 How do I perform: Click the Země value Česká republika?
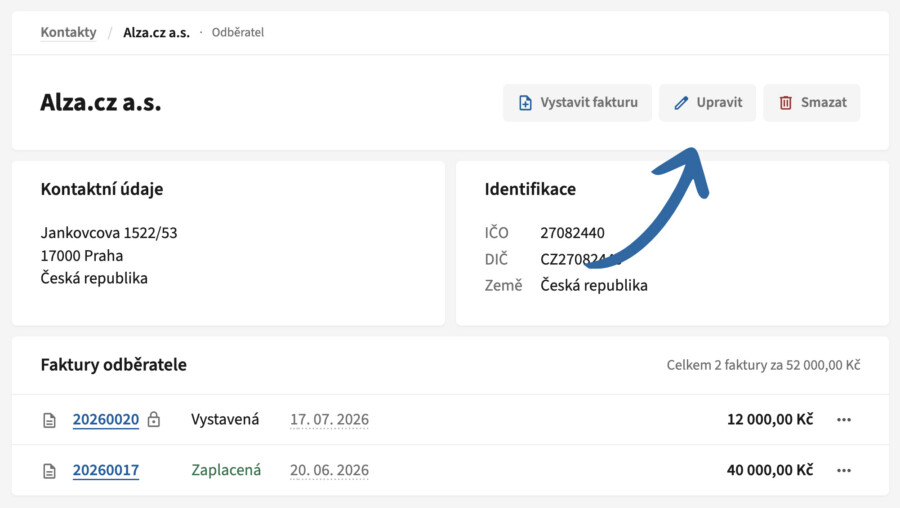point(593,285)
